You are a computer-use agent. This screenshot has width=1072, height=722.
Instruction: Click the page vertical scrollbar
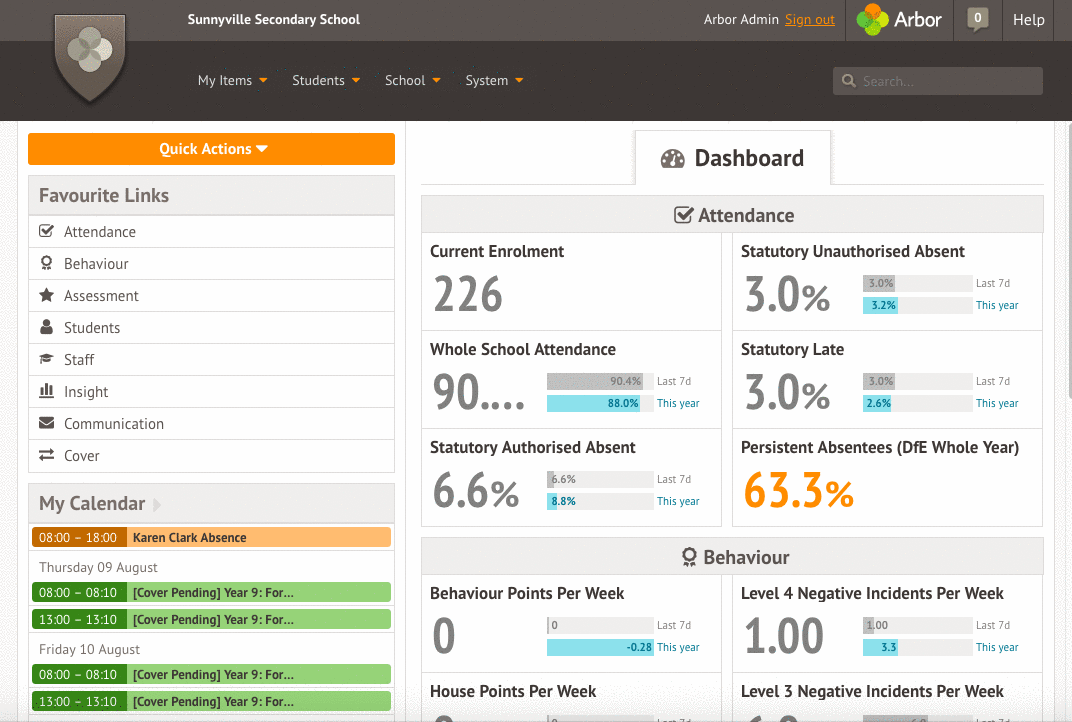[x=1069, y=260]
